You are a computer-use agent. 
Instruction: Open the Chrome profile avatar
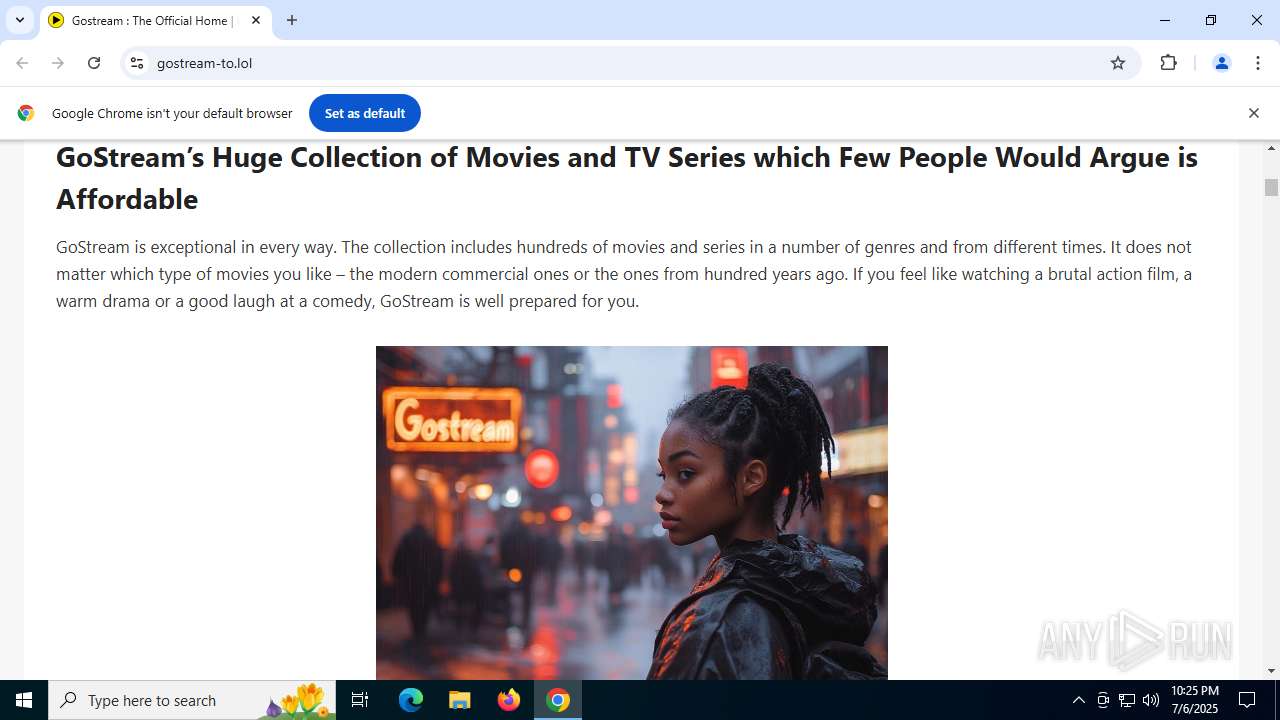pyautogui.click(x=1221, y=63)
